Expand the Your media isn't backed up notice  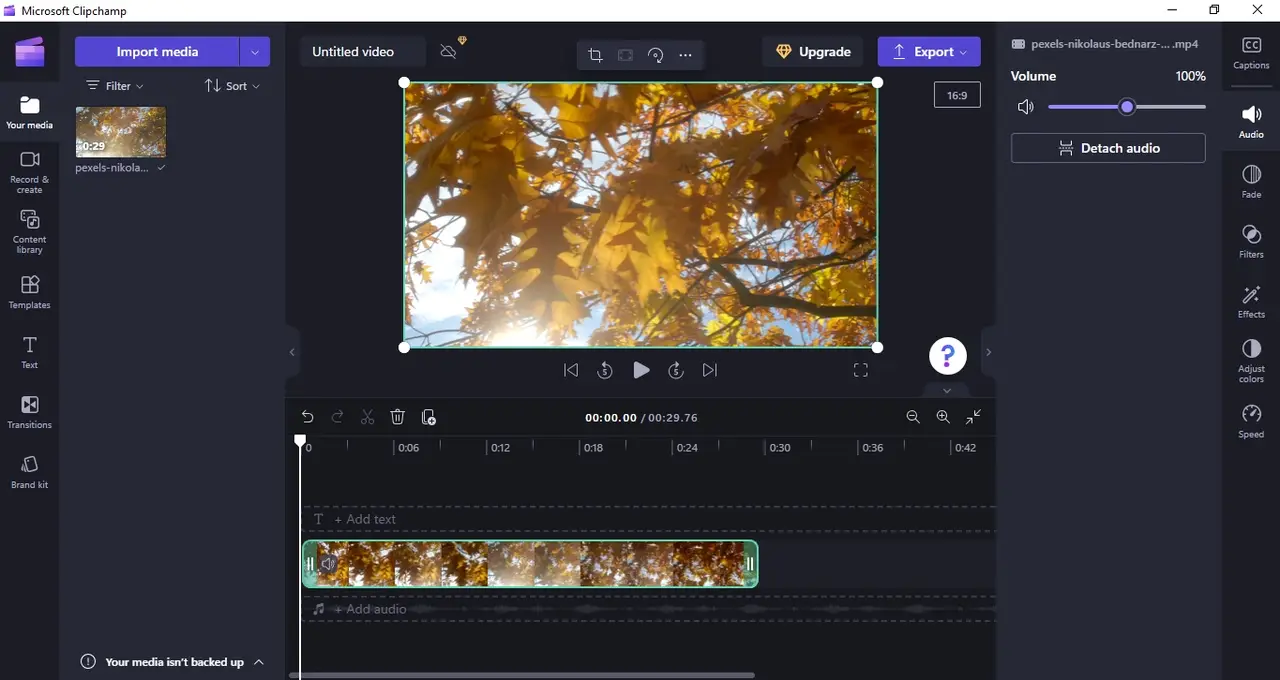click(x=259, y=662)
